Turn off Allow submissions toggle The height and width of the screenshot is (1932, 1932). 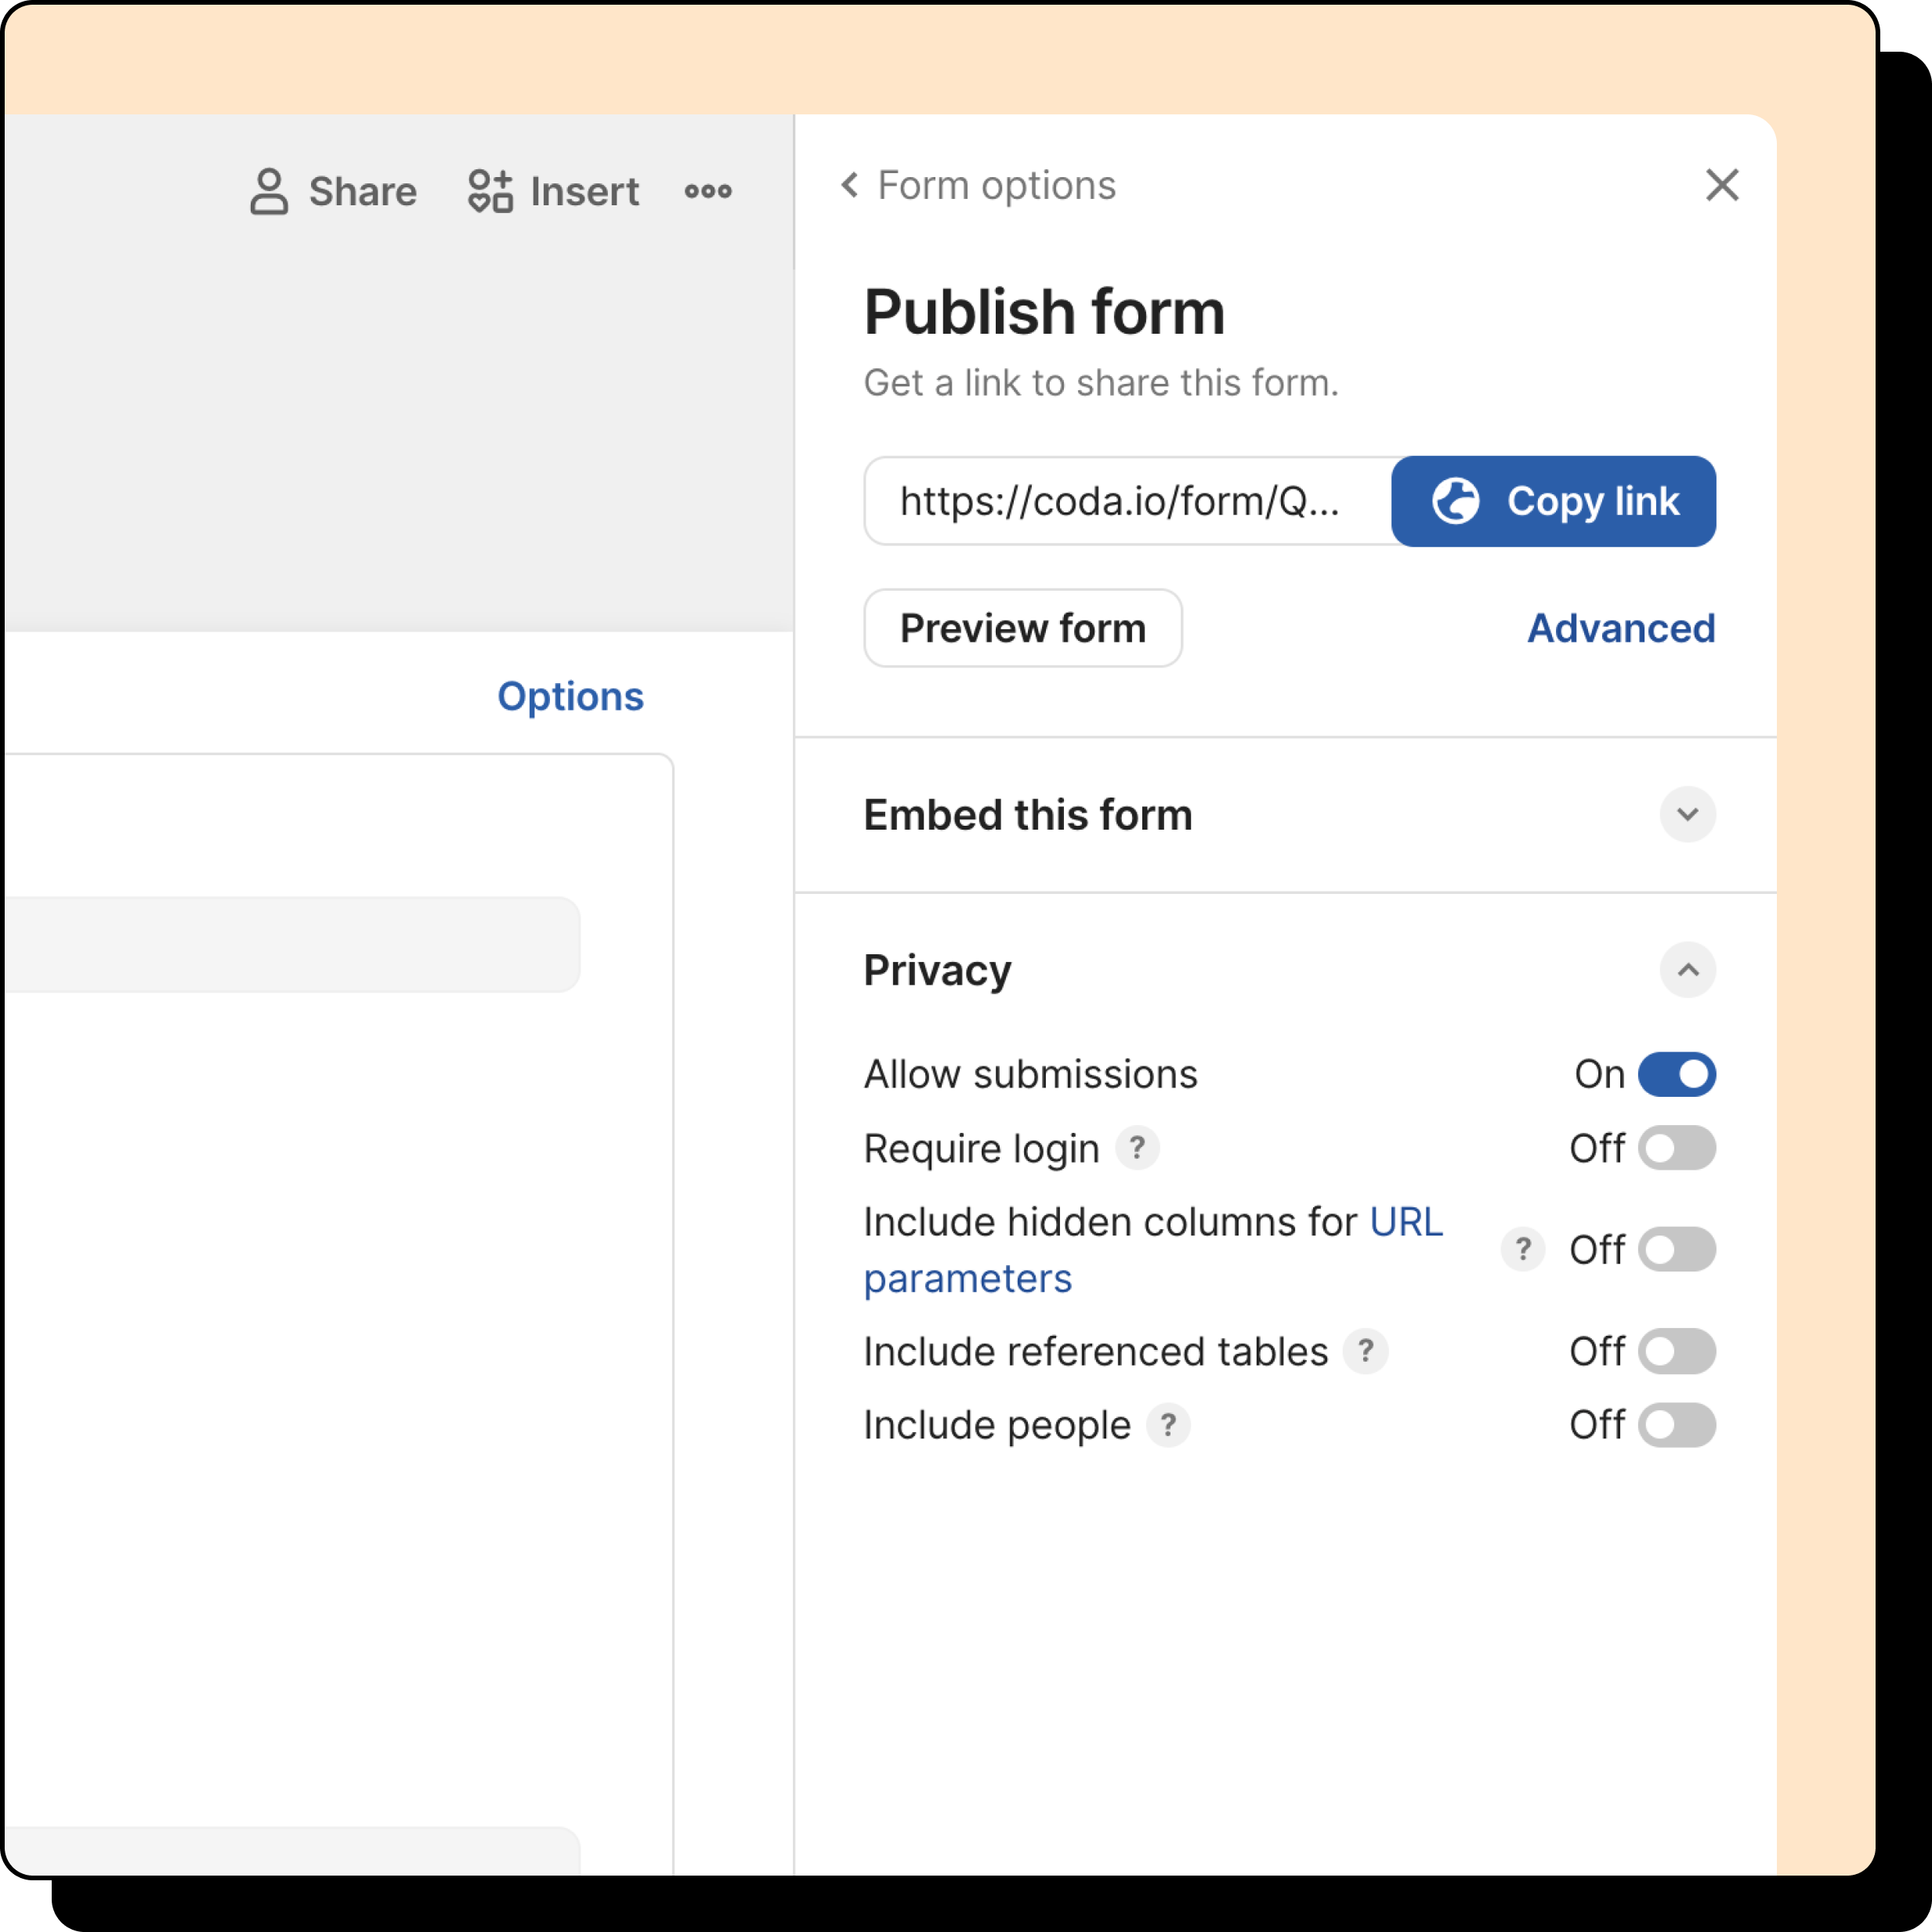(1676, 1074)
